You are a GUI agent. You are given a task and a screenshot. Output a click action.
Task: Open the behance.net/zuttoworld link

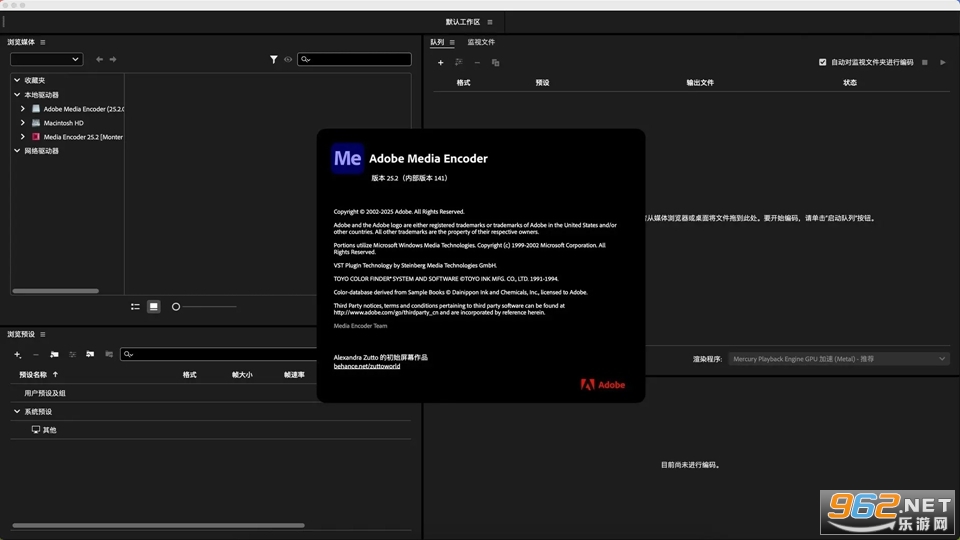pyautogui.click(x=367, y=366)
